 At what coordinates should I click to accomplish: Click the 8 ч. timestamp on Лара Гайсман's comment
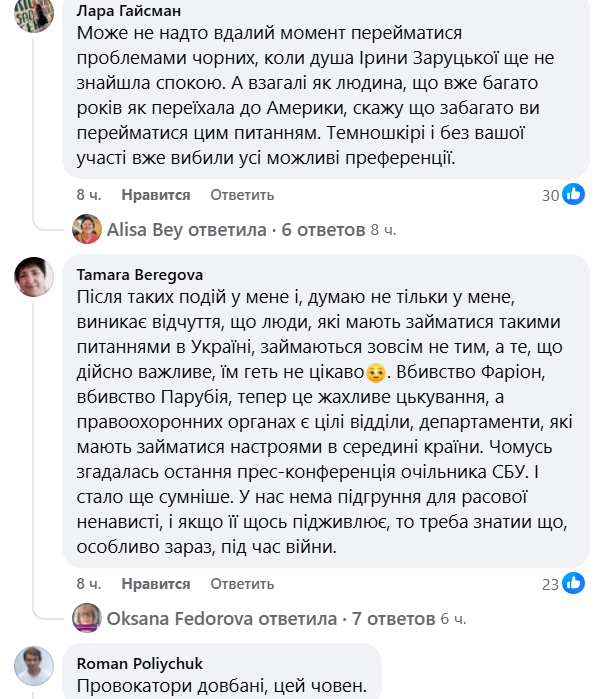(88, 195)
